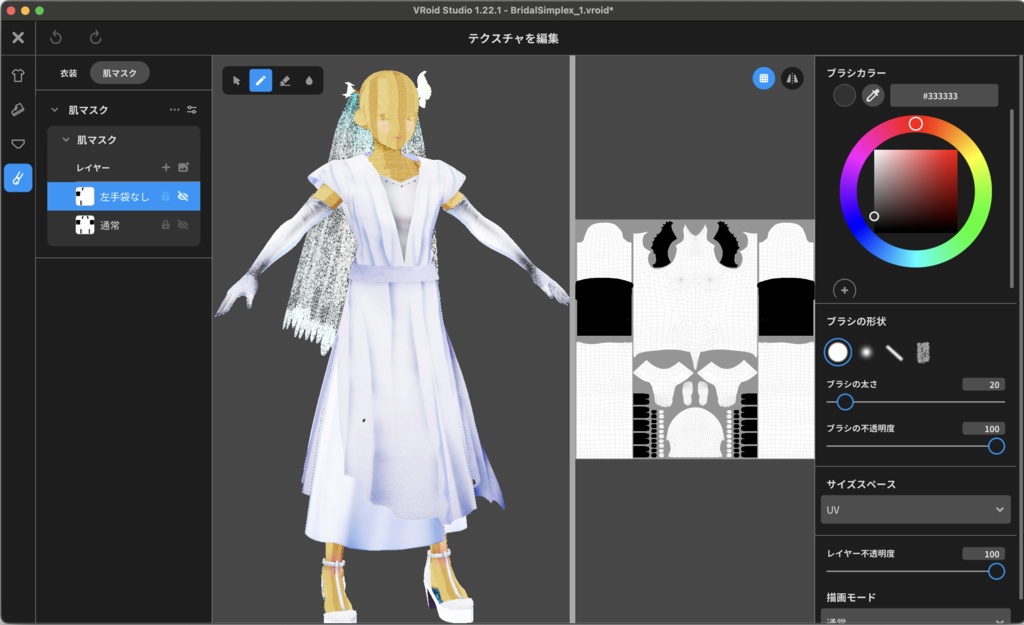Open the サイズスペース UV dropdown
The height and width of the screenshot is (625, 1024).
pyautogui.click(x=915, y=509)
